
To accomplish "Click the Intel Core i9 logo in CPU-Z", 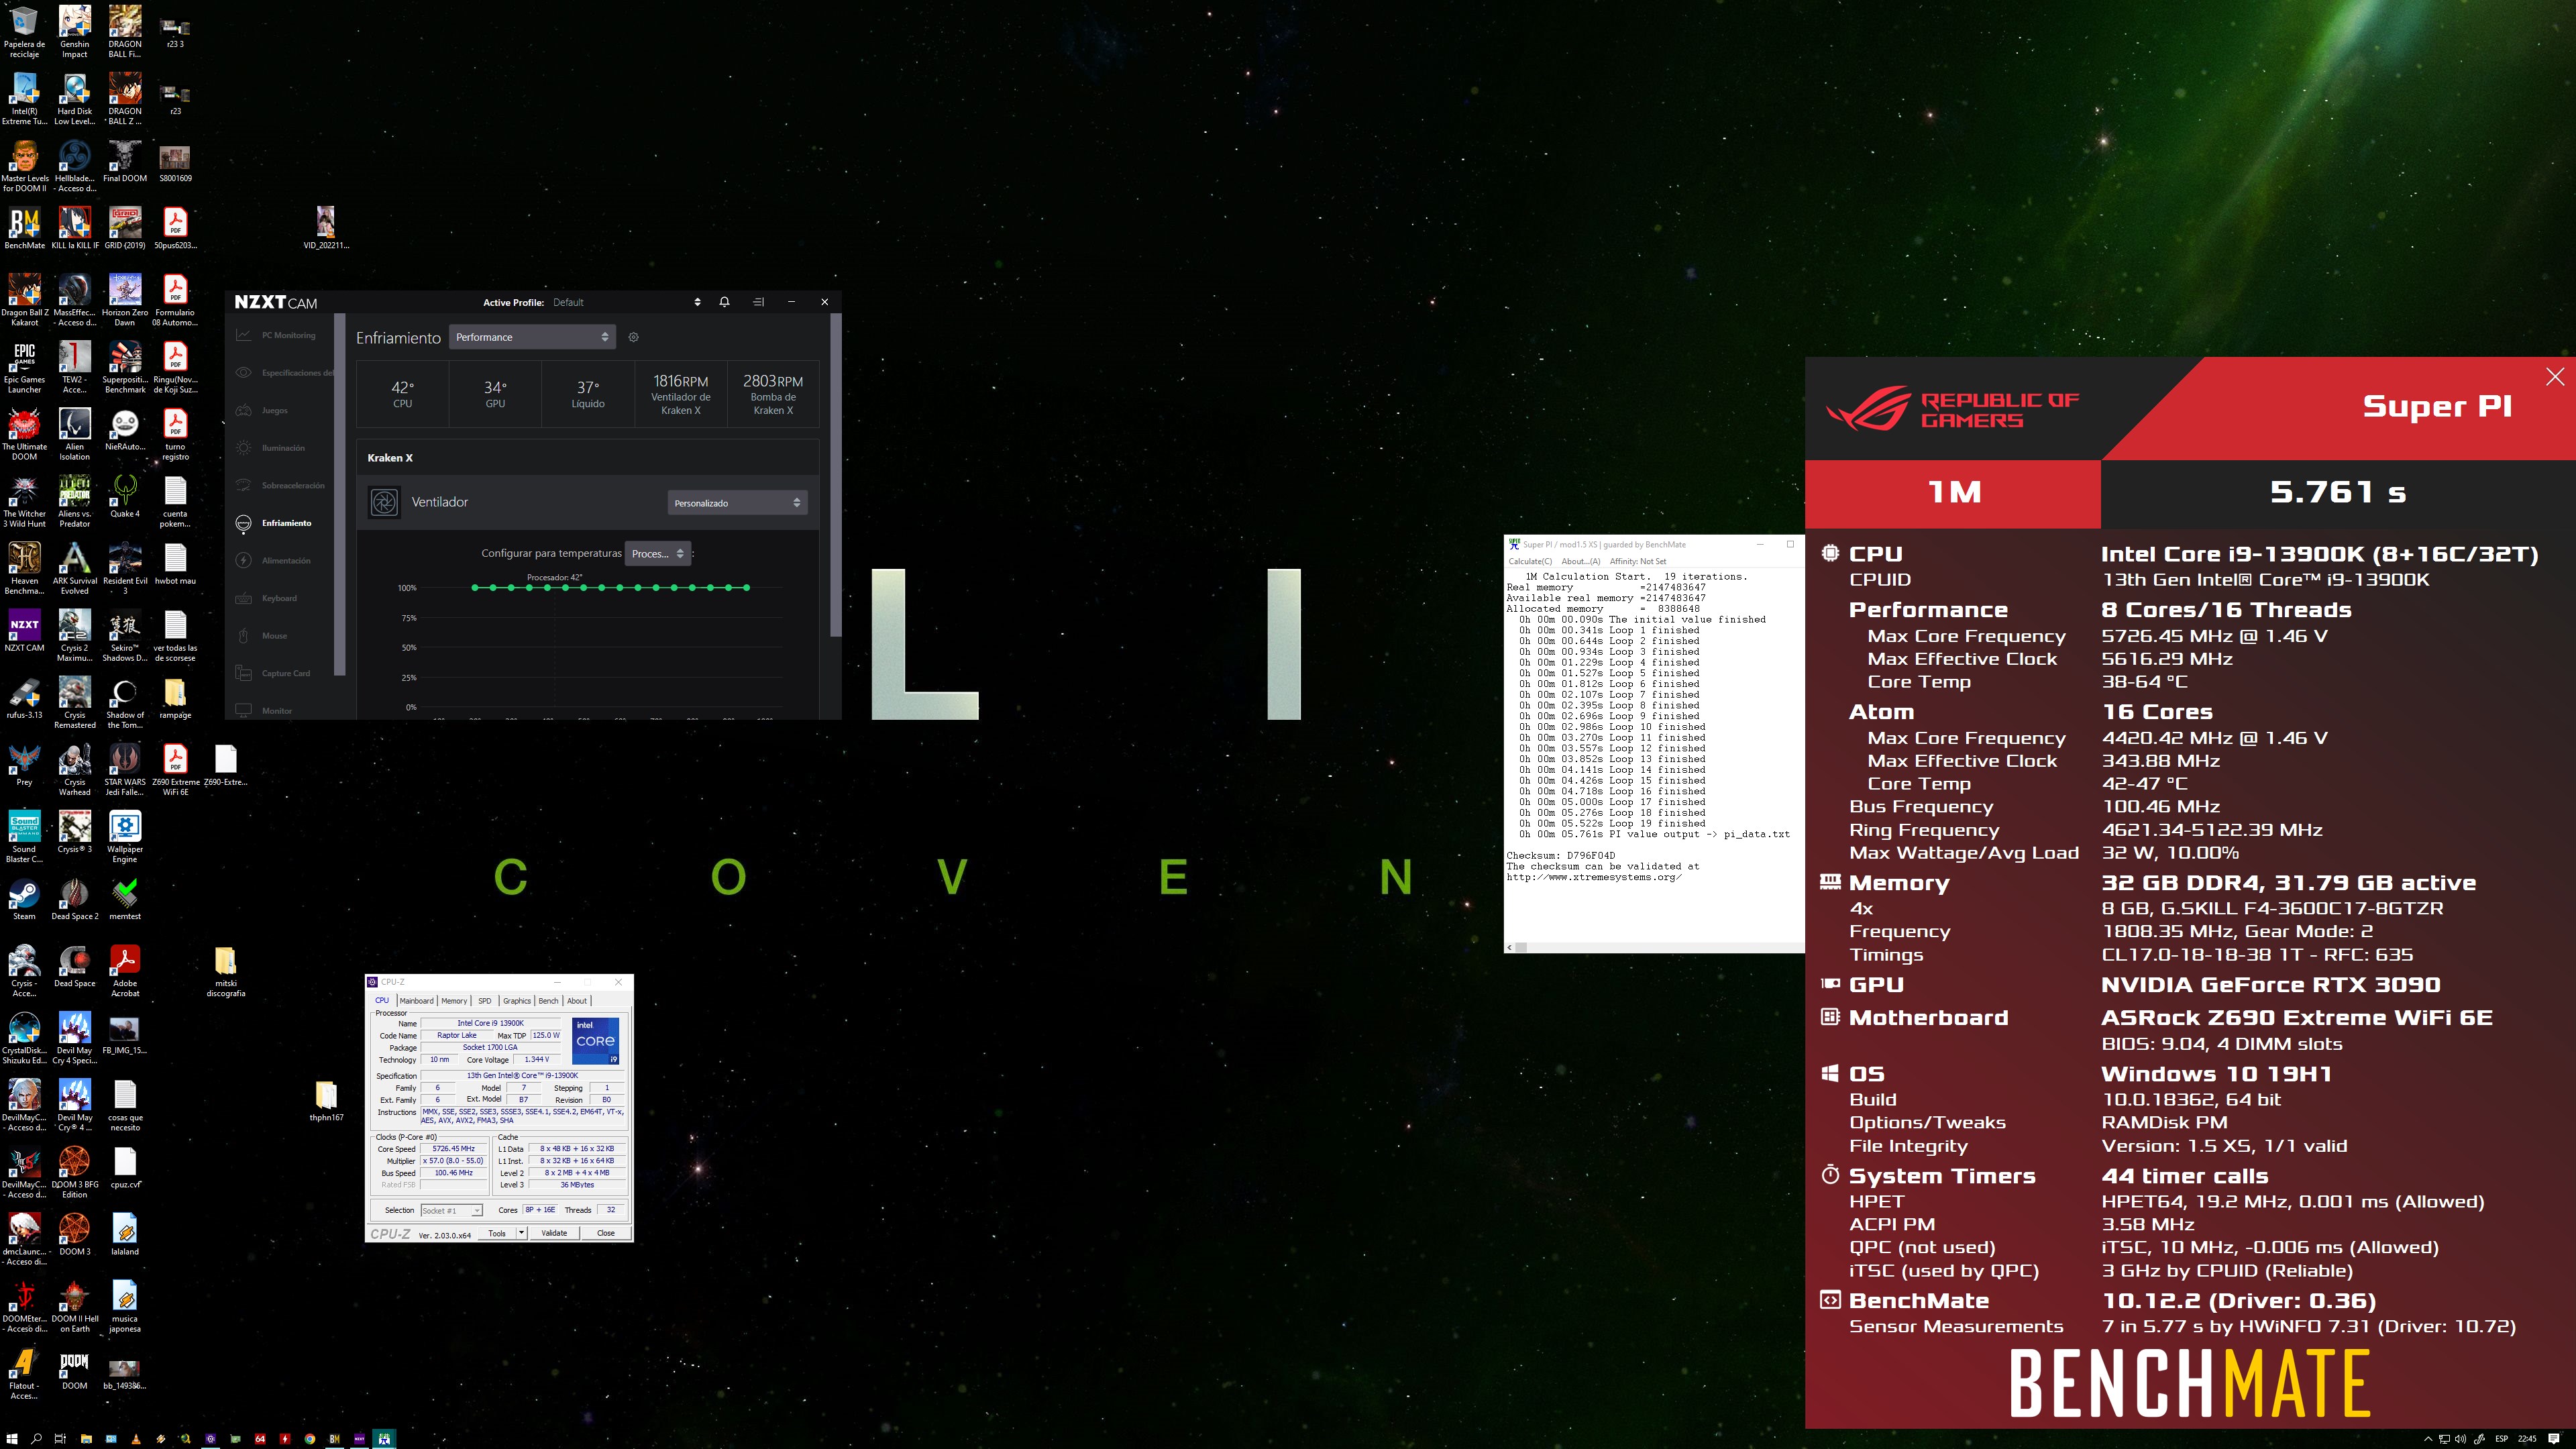I will (595, 1041).
